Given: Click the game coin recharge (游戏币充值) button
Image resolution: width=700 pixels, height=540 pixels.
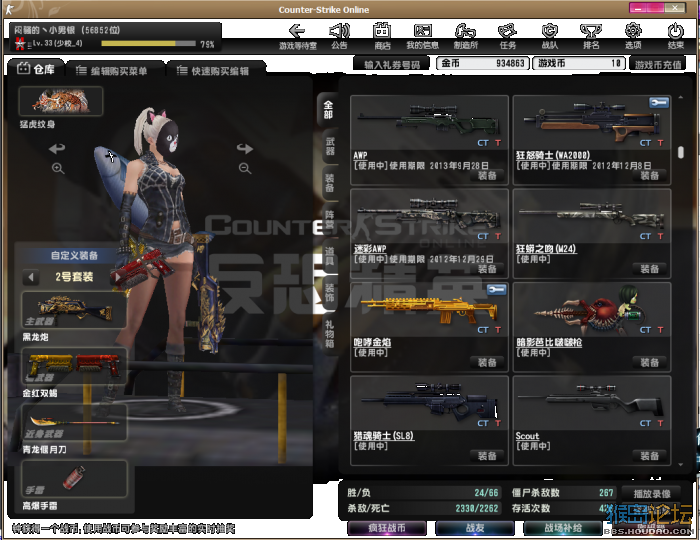Looking at the screenshot, I should pos(658,64).
